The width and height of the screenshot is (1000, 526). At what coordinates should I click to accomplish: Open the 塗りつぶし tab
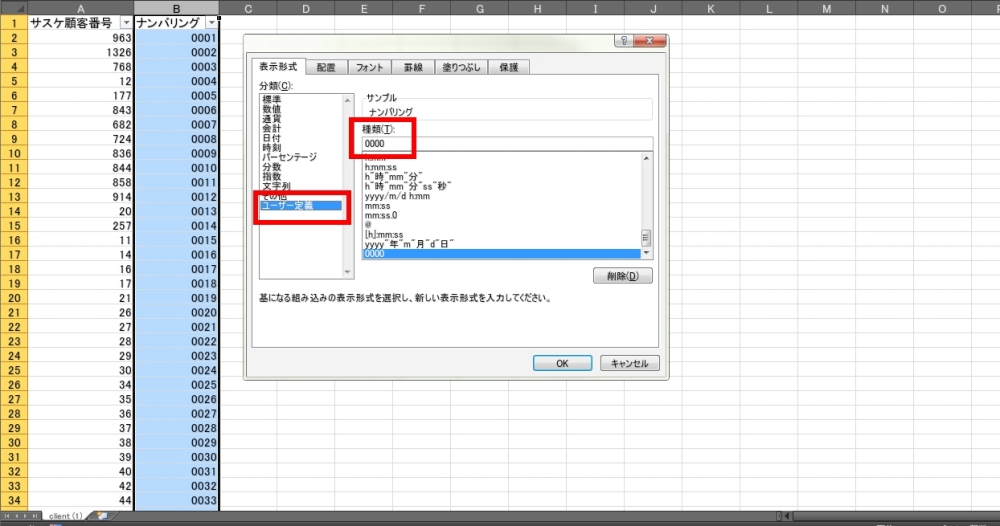[x=464, y=68]
